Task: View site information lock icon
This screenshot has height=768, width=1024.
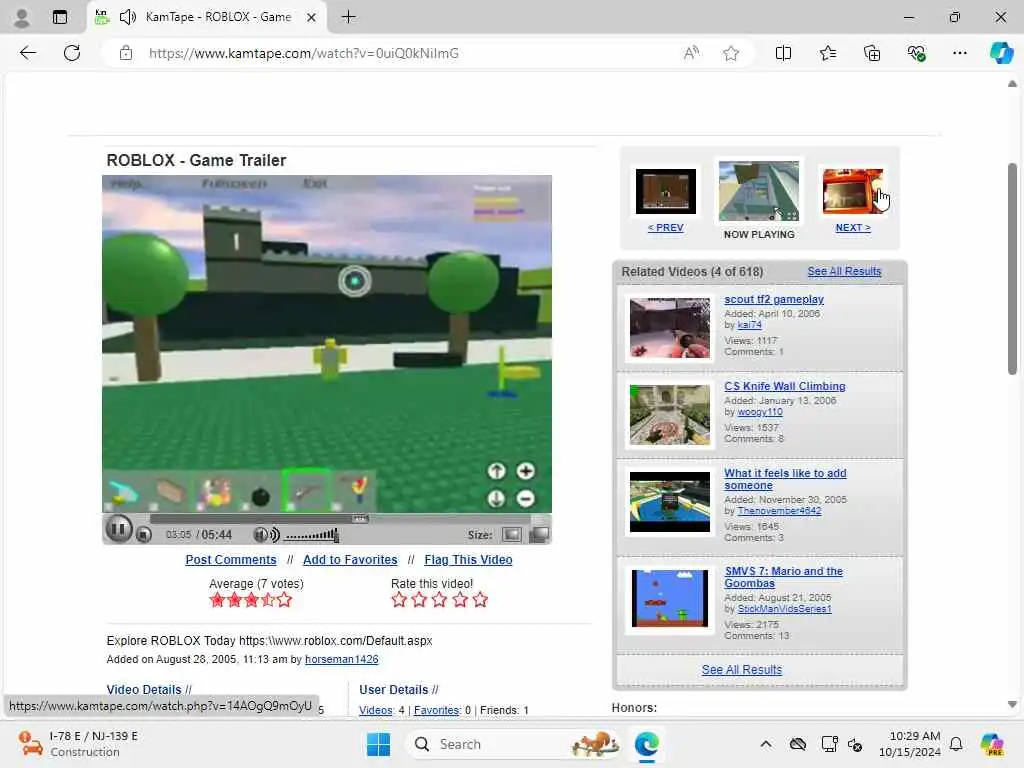Action: [x=126, y=53]
